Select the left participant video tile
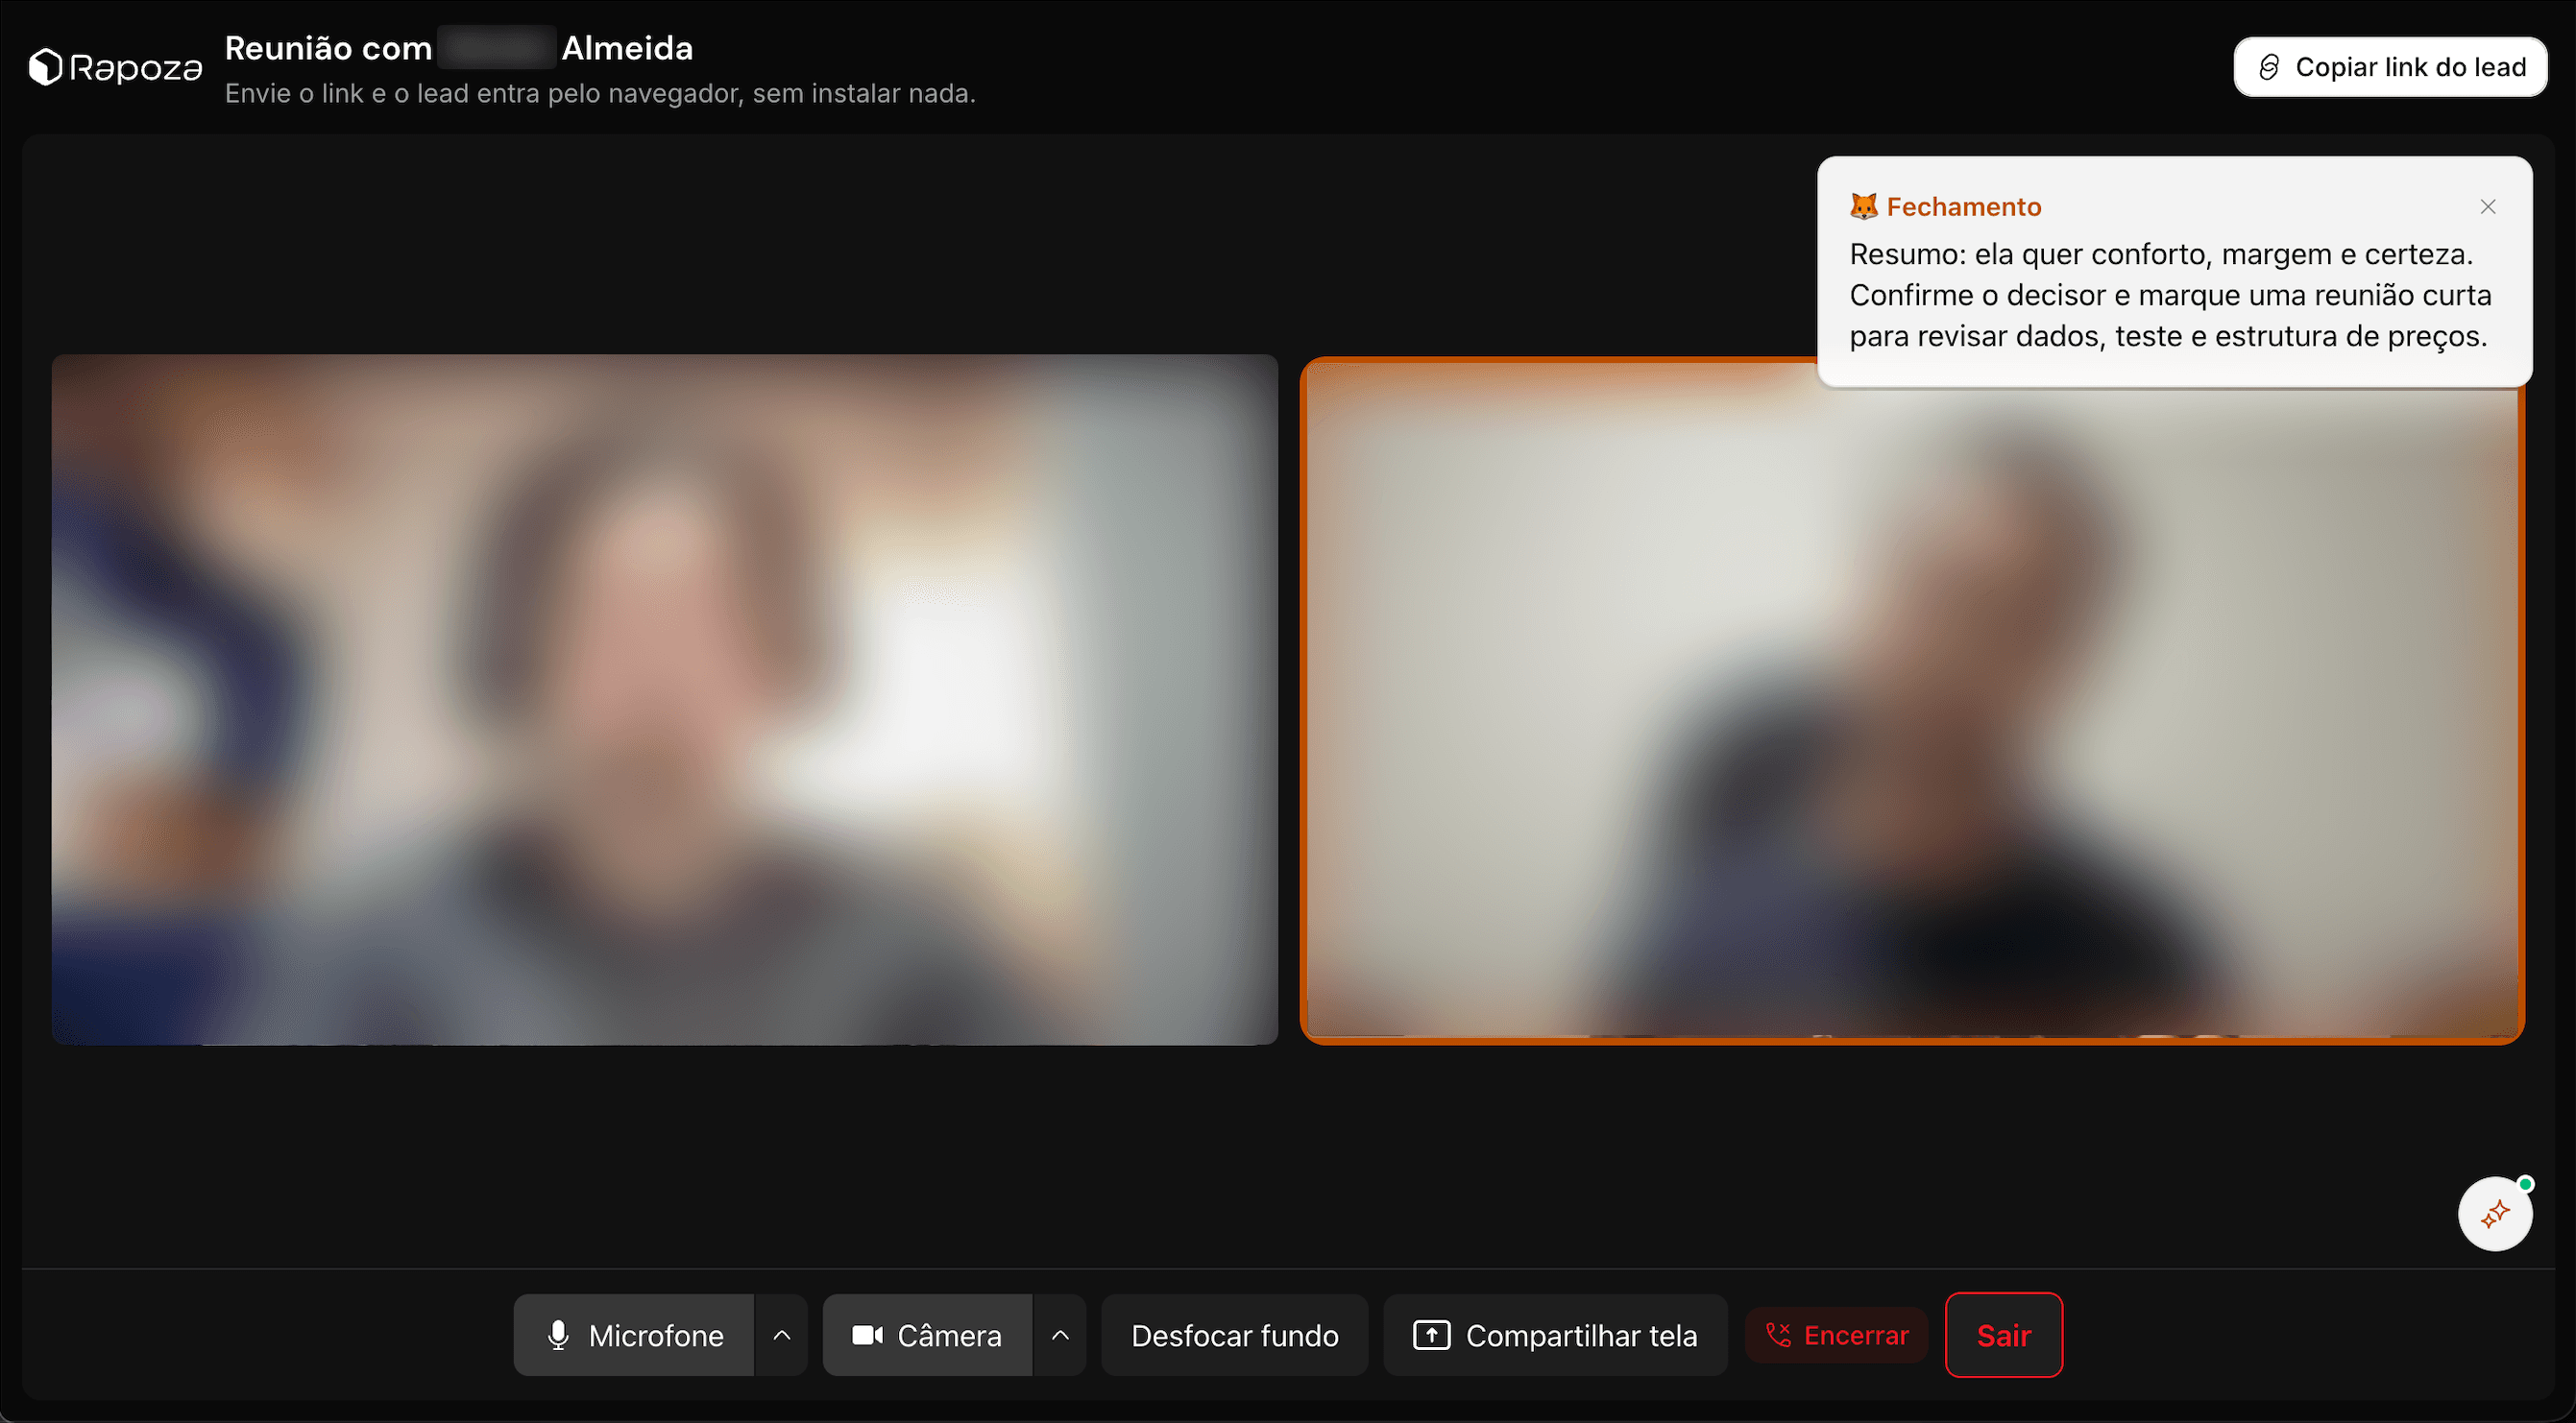Screen dimensions: 2576x1423 (665, 700)
